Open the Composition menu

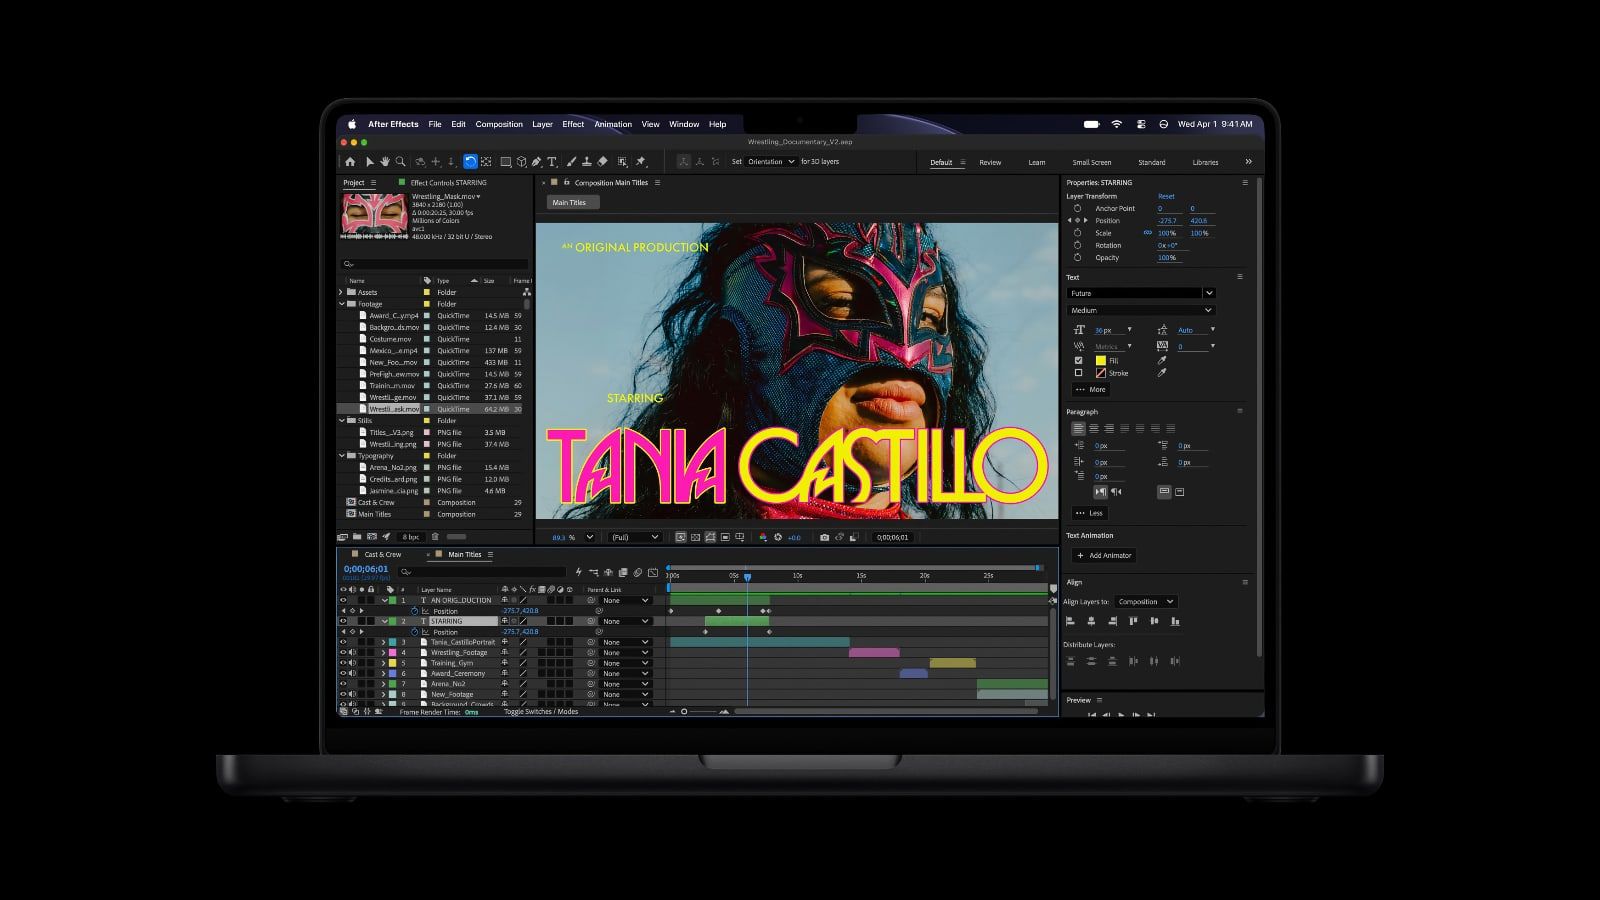(499, 124)
